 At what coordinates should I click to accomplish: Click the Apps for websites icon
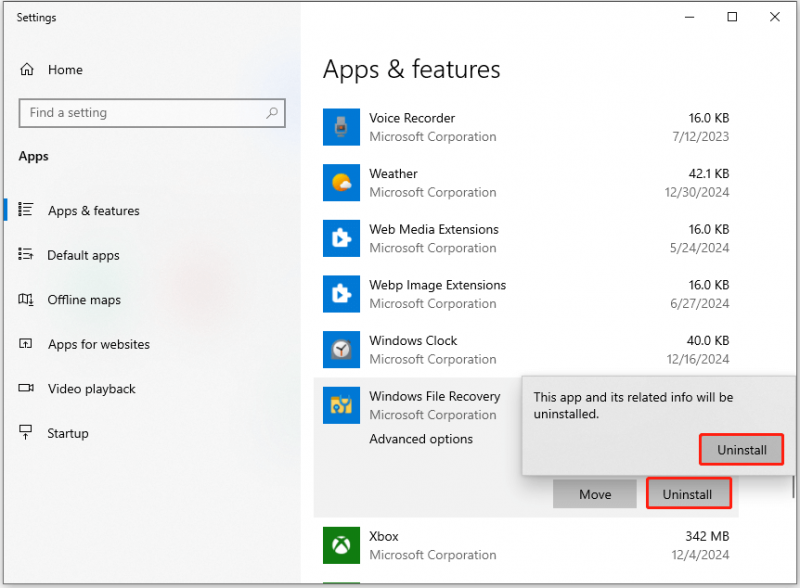tap(26, 344)
